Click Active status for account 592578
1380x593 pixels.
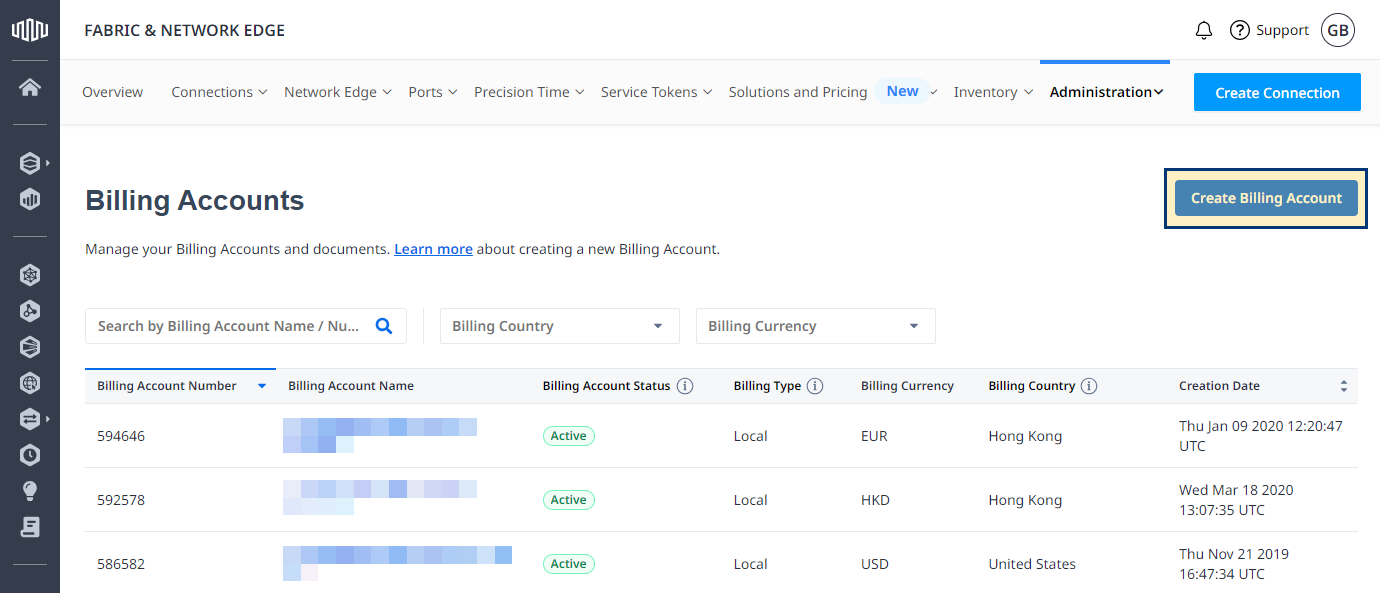569,500
